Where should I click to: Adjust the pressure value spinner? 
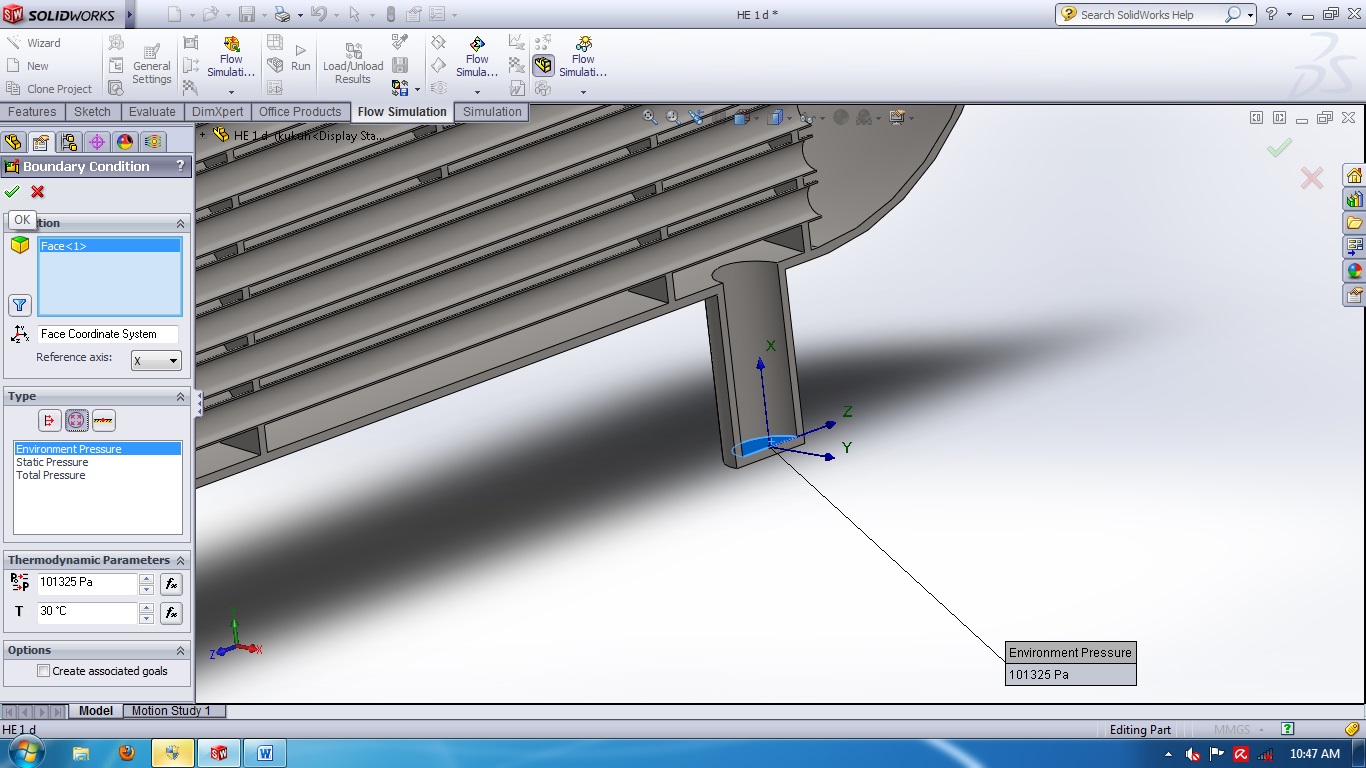[x=146, y=584]
